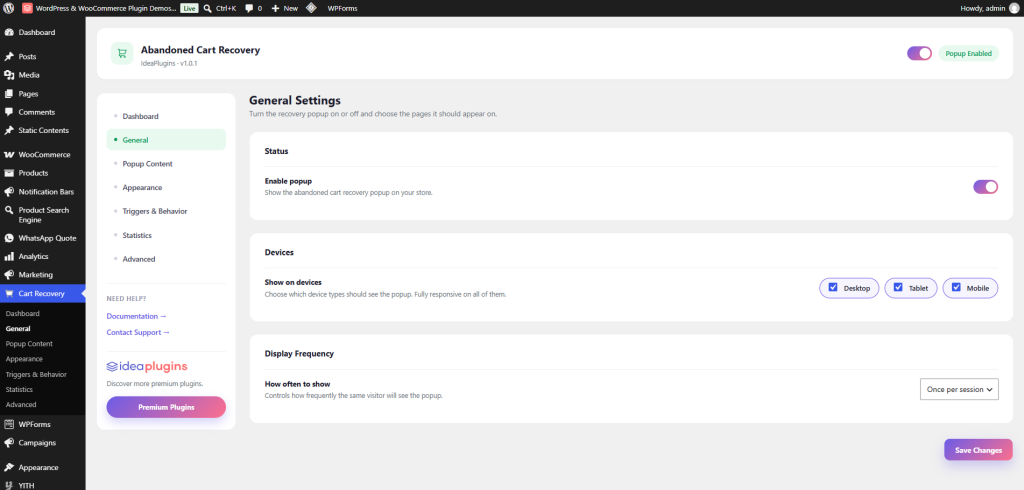Click the General Settings heading

tap(295, 101)
